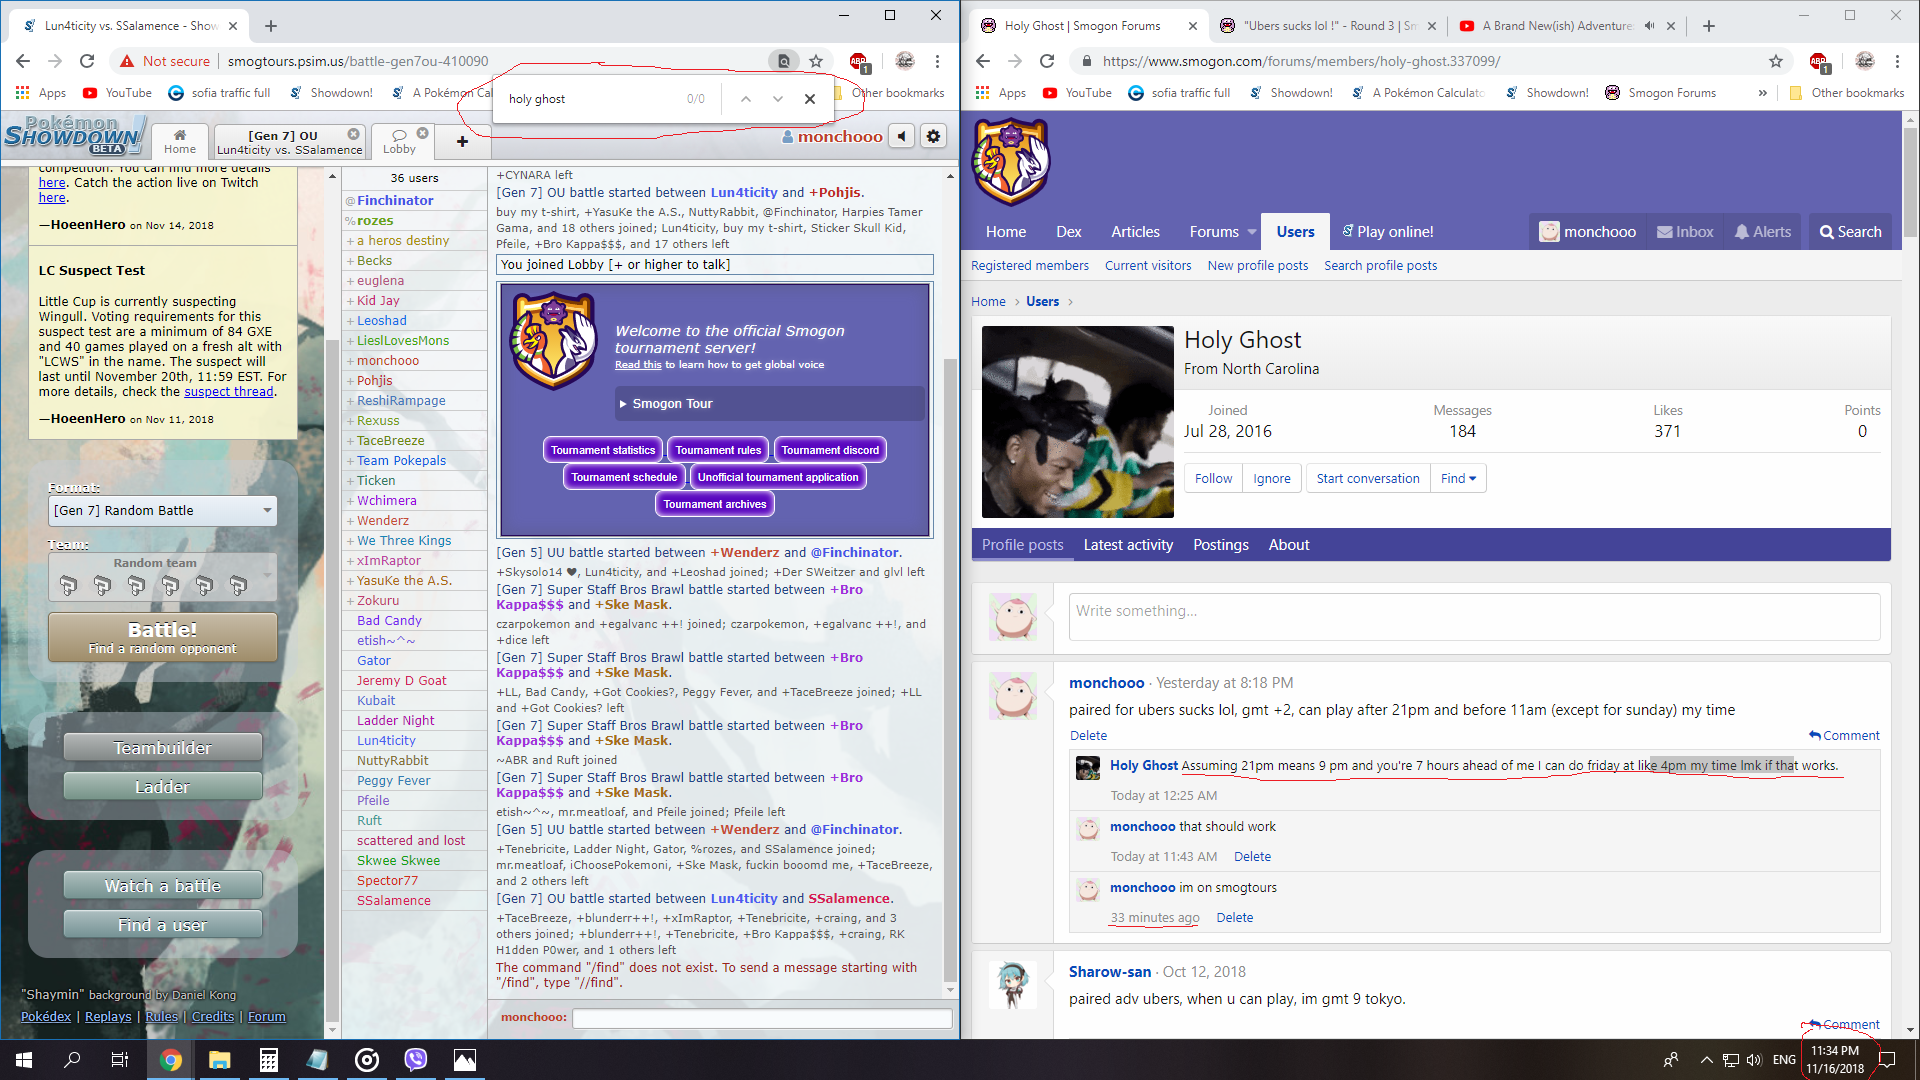Viewport: 1920px width, 1080px height.
Task: Open Showdown options gear icon
Action: click(x=933, y=137)
